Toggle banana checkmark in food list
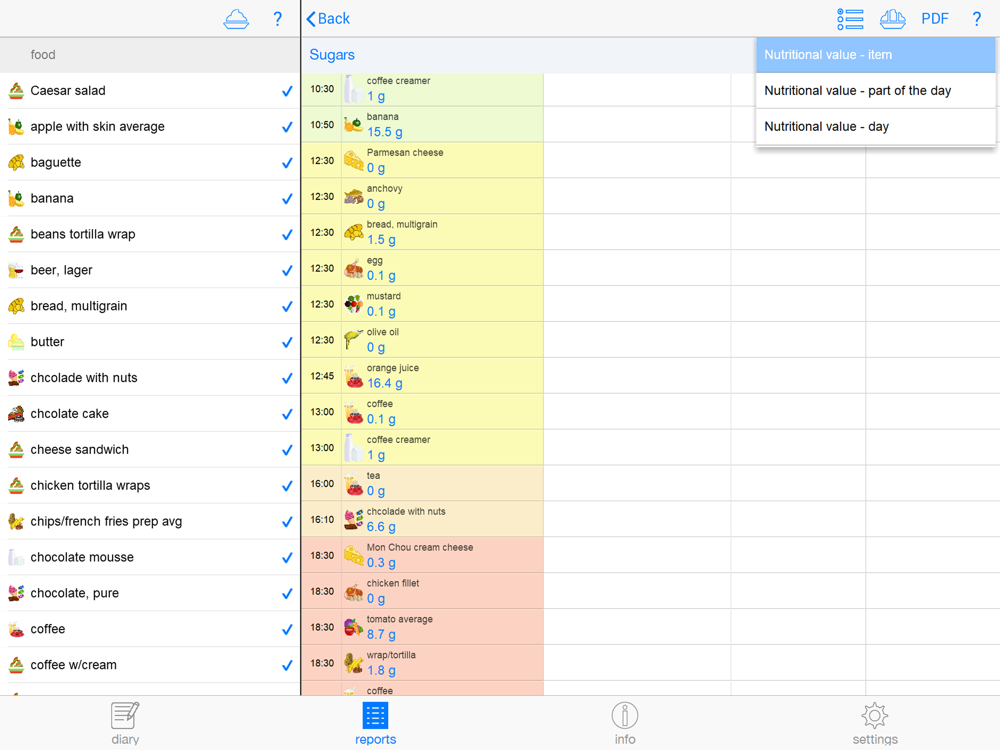Viewport: 1000px width, 750px height. click(287, 198)
